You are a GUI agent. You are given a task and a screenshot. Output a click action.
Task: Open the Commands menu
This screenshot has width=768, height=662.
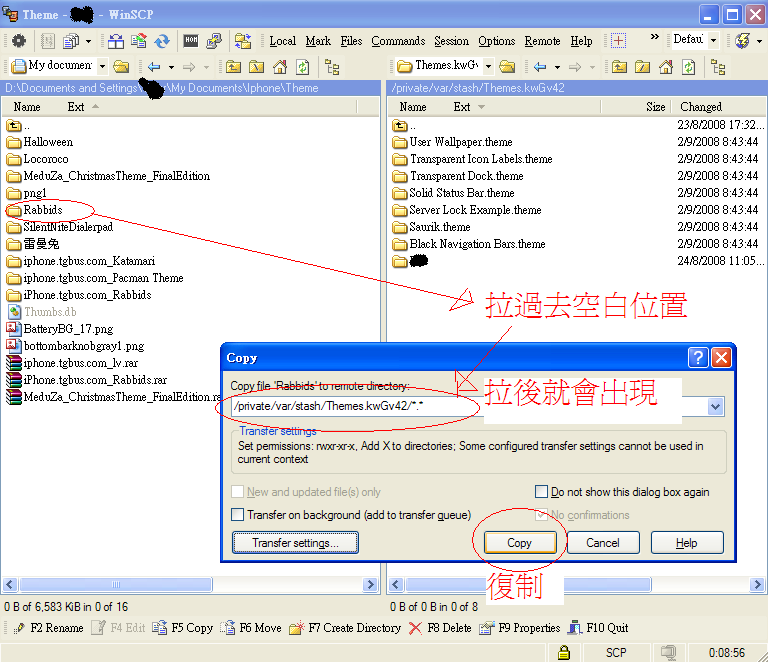397,41
